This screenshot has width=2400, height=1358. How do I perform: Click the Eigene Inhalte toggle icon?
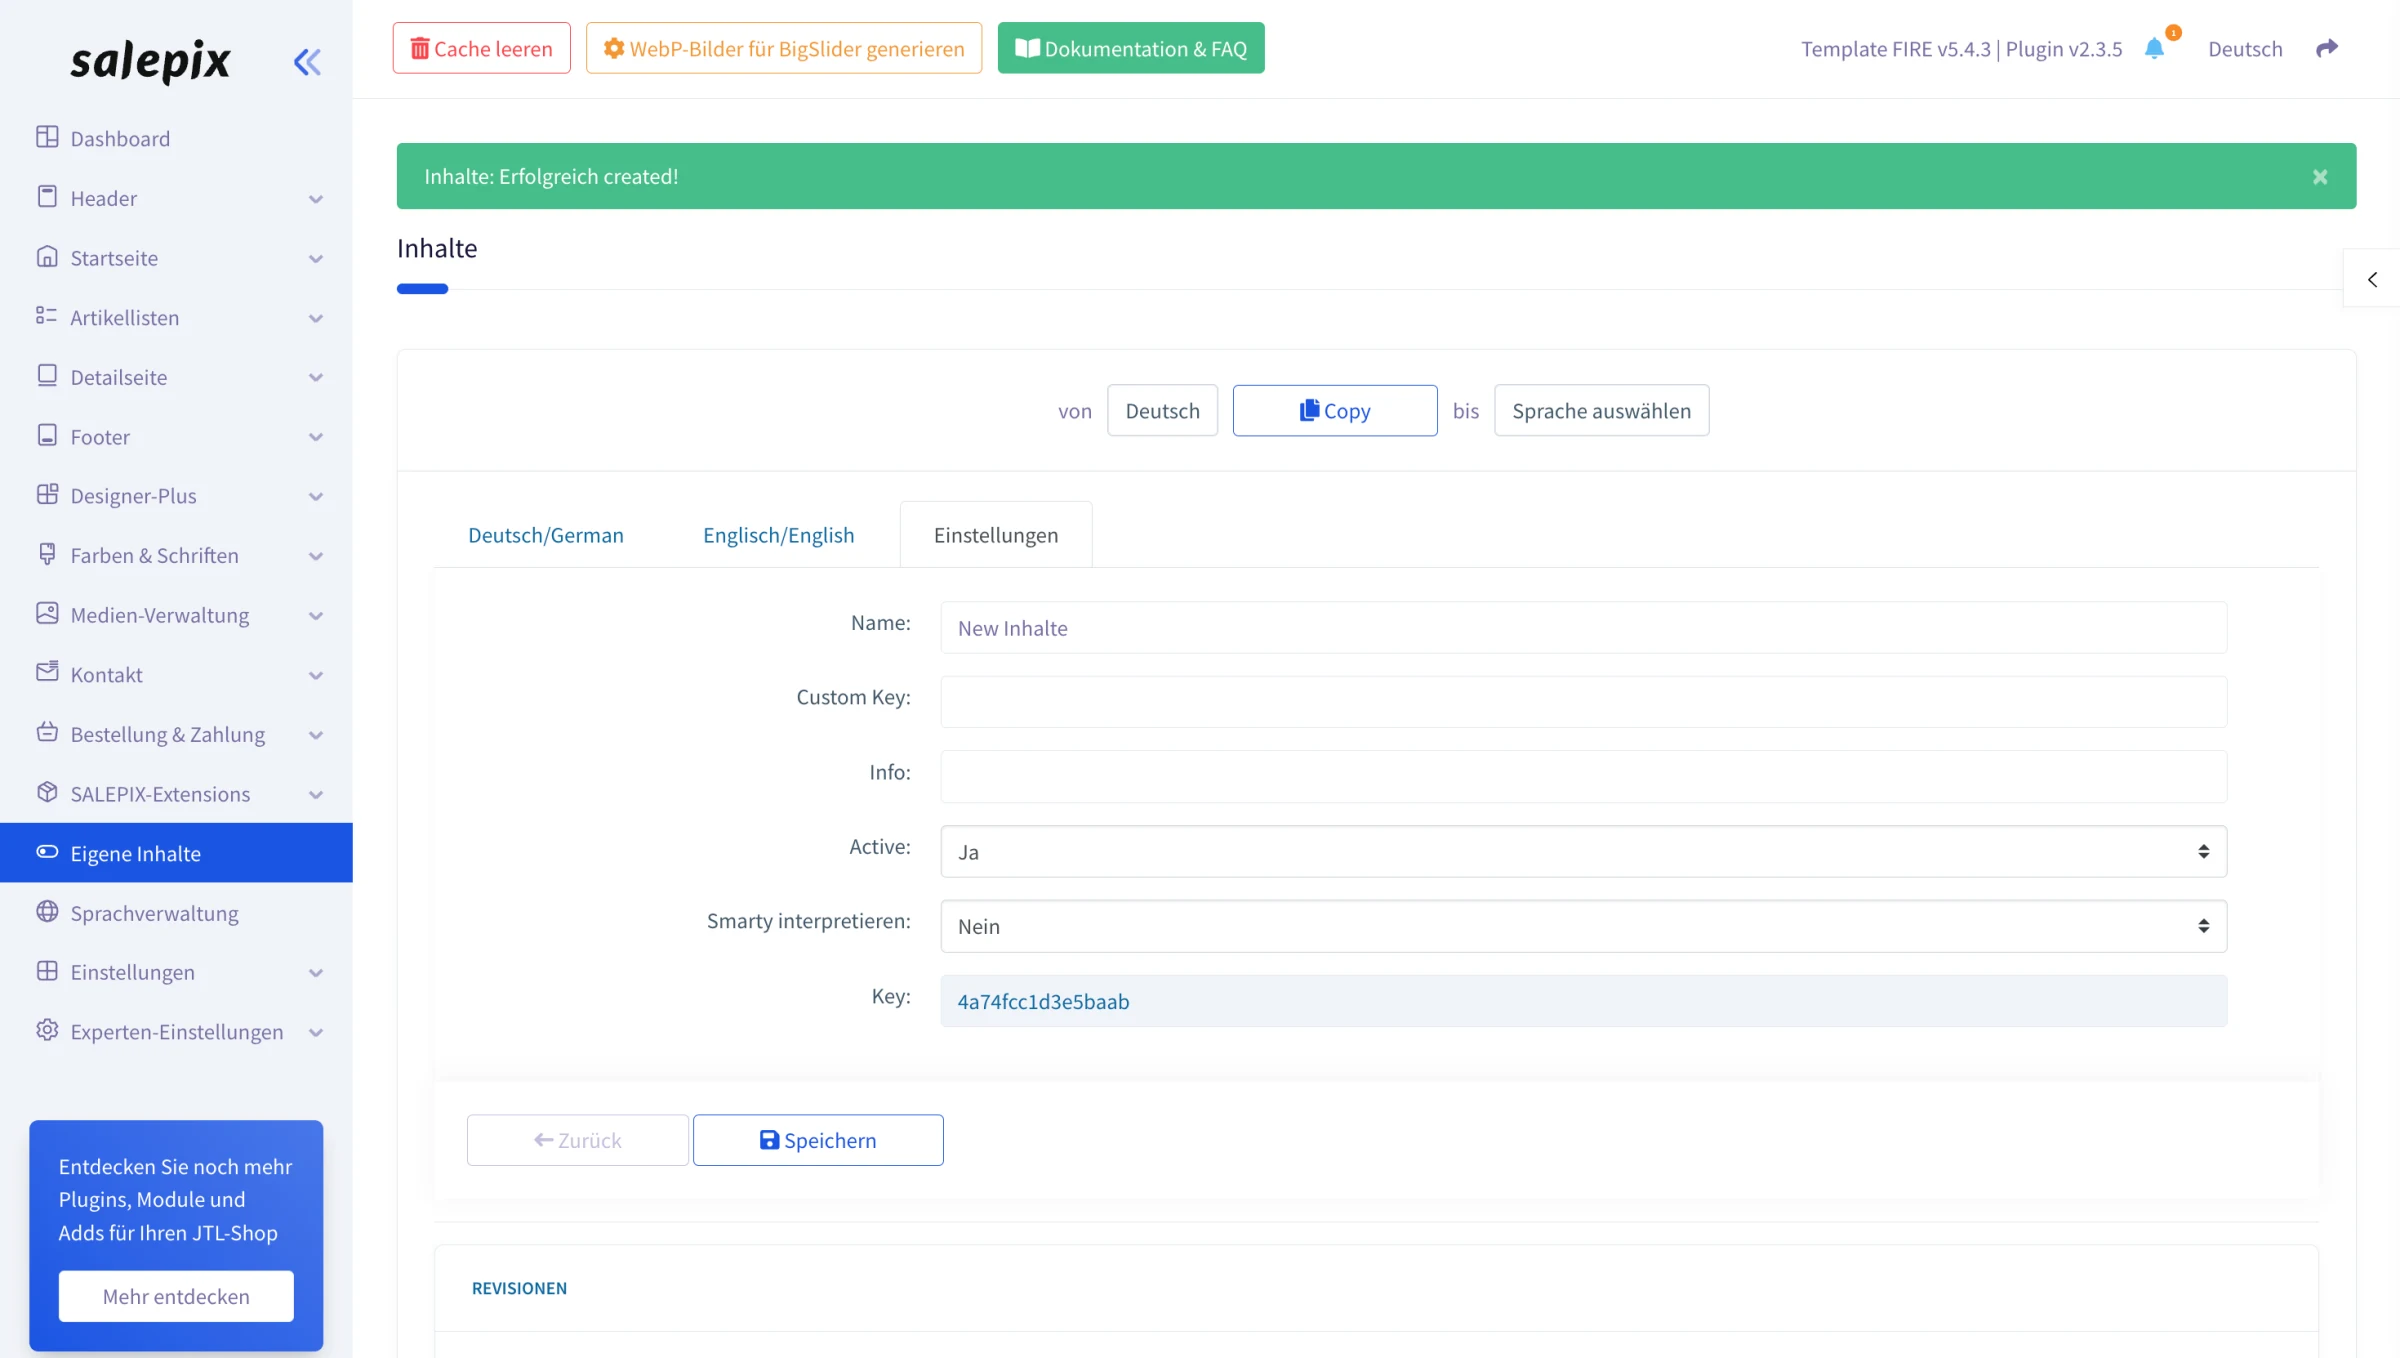pos(47,852)
